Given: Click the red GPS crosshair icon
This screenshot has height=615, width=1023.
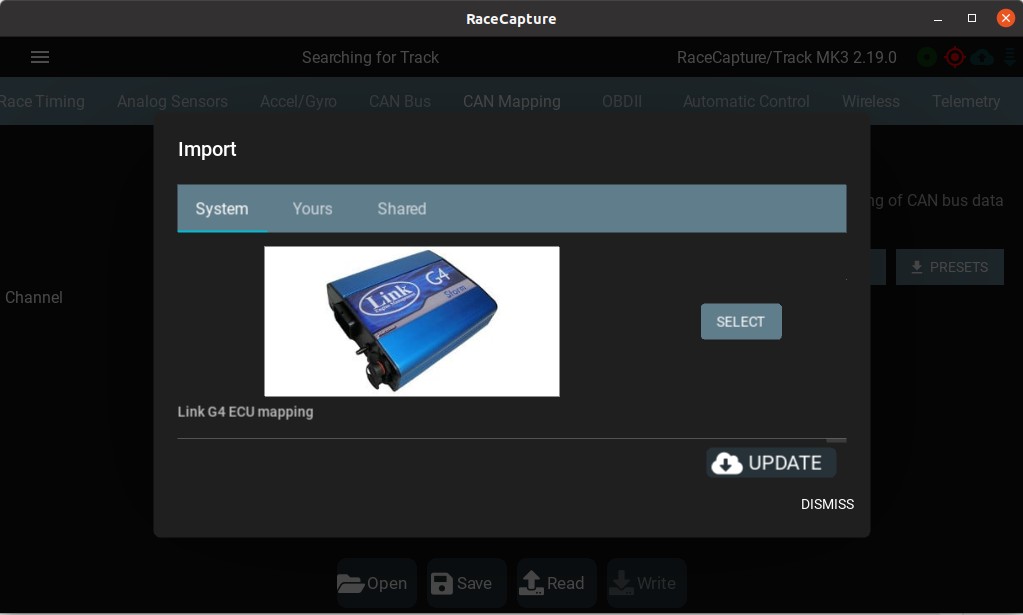Looking at the screenshot, I should [x=954, y=57].
